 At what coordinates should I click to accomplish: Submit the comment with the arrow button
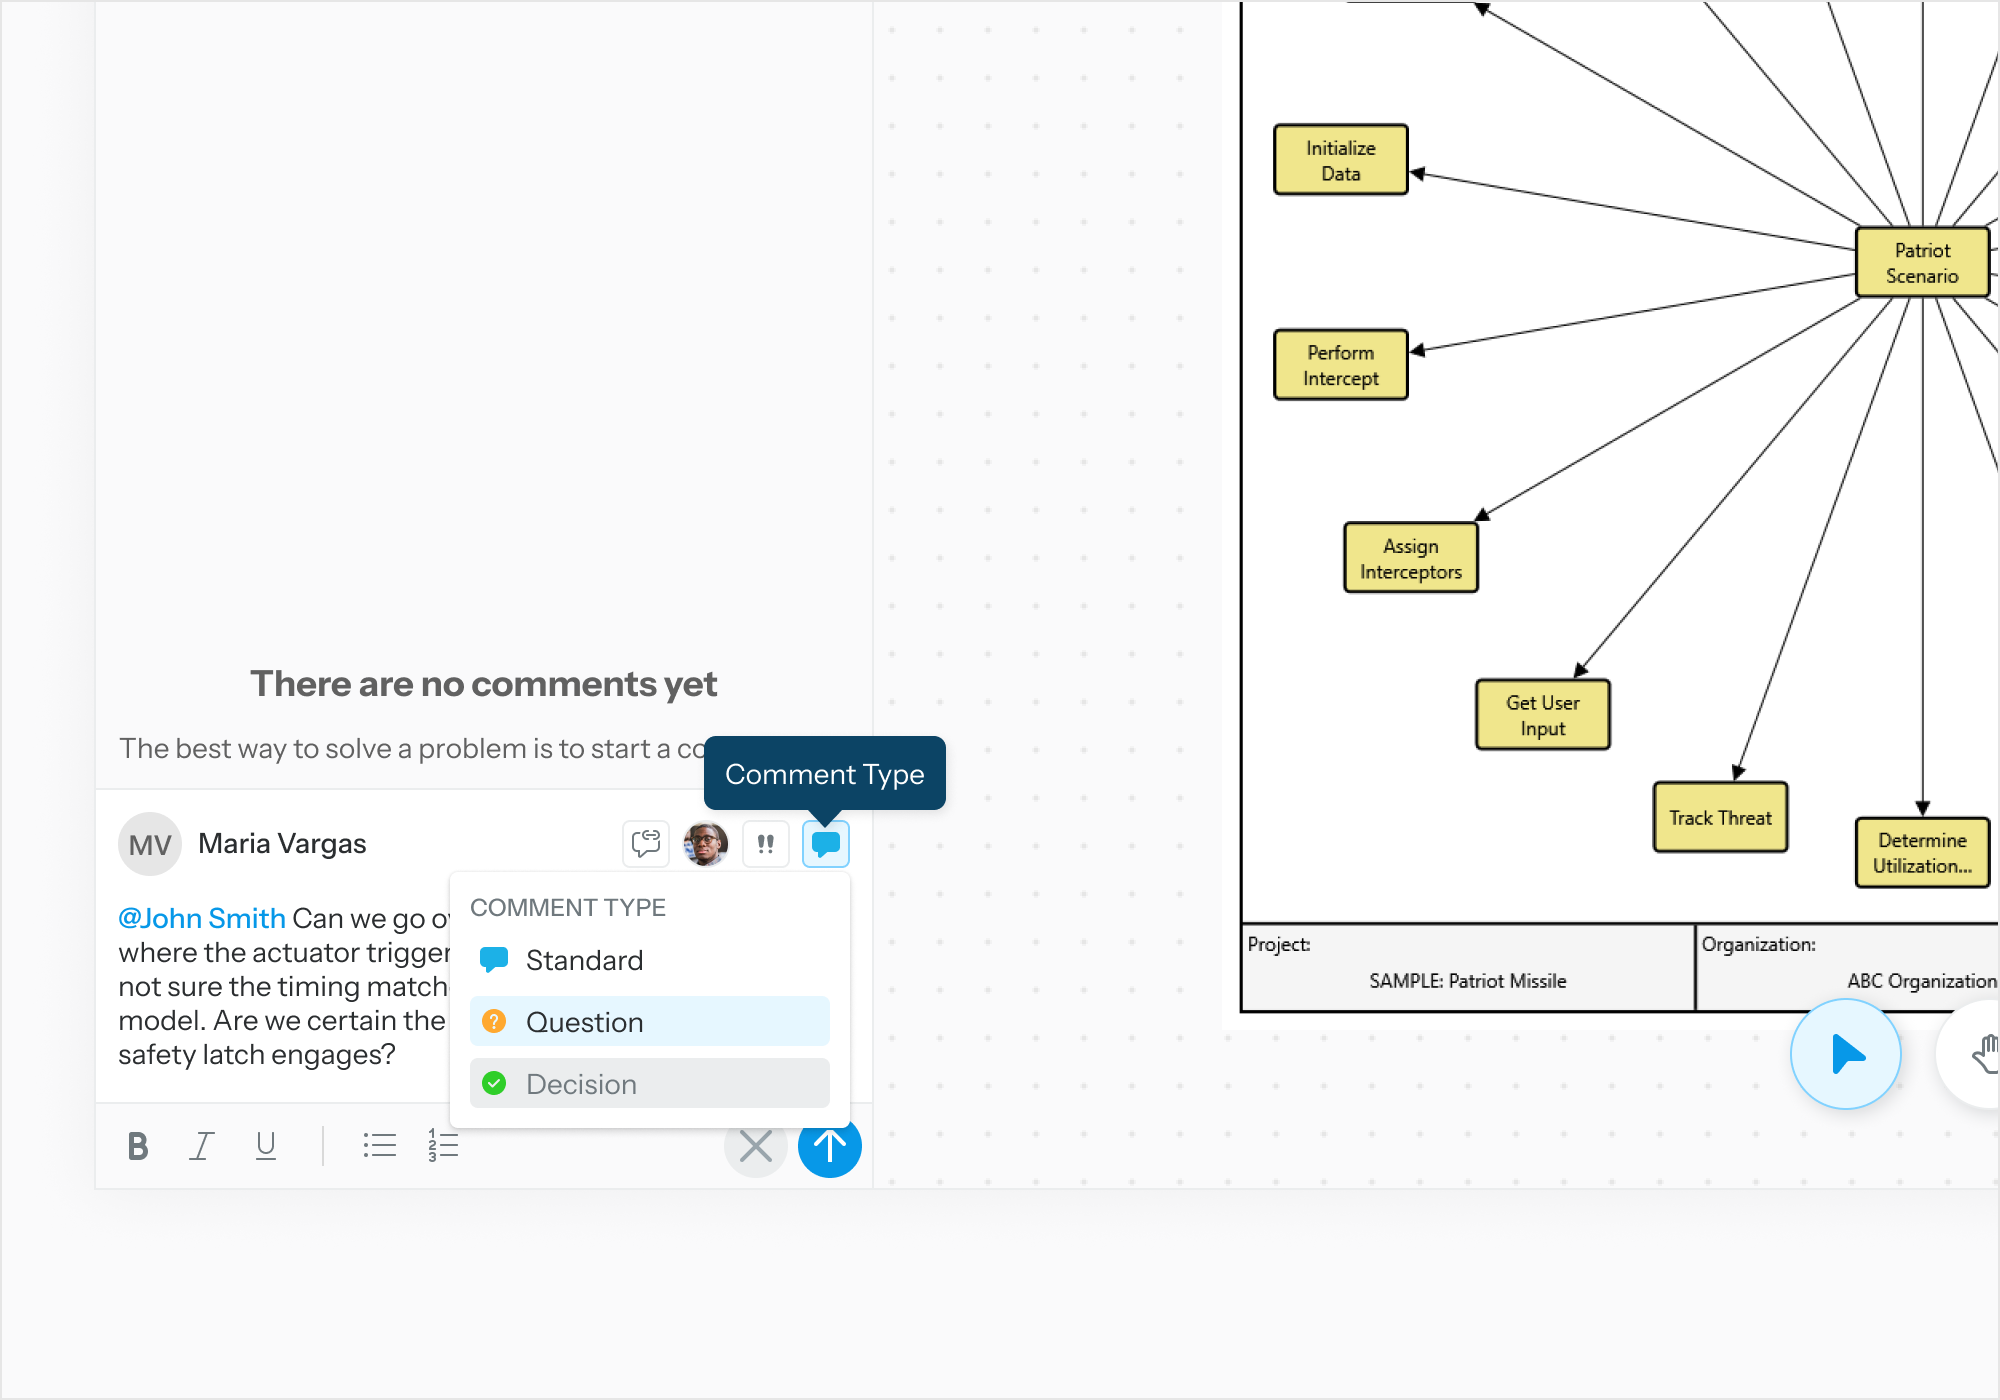(829, 1147)
